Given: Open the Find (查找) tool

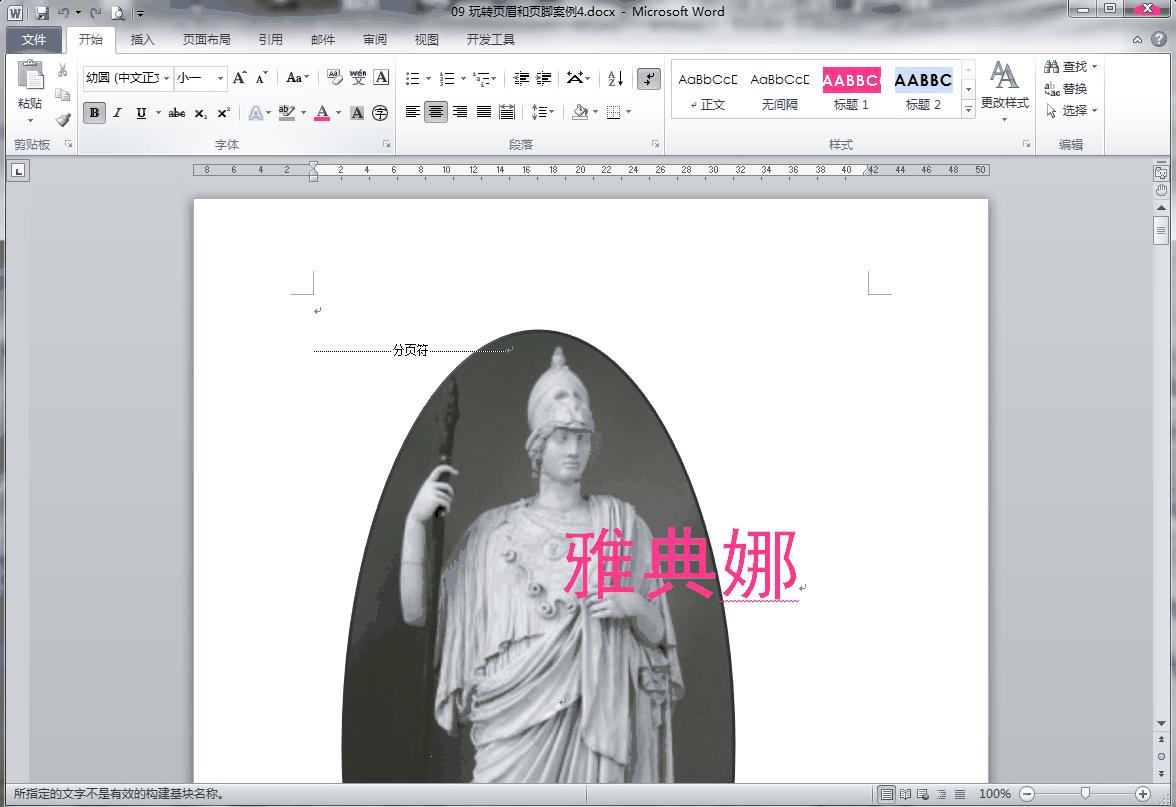Looking at the screenshot, I should [1065, 66].
